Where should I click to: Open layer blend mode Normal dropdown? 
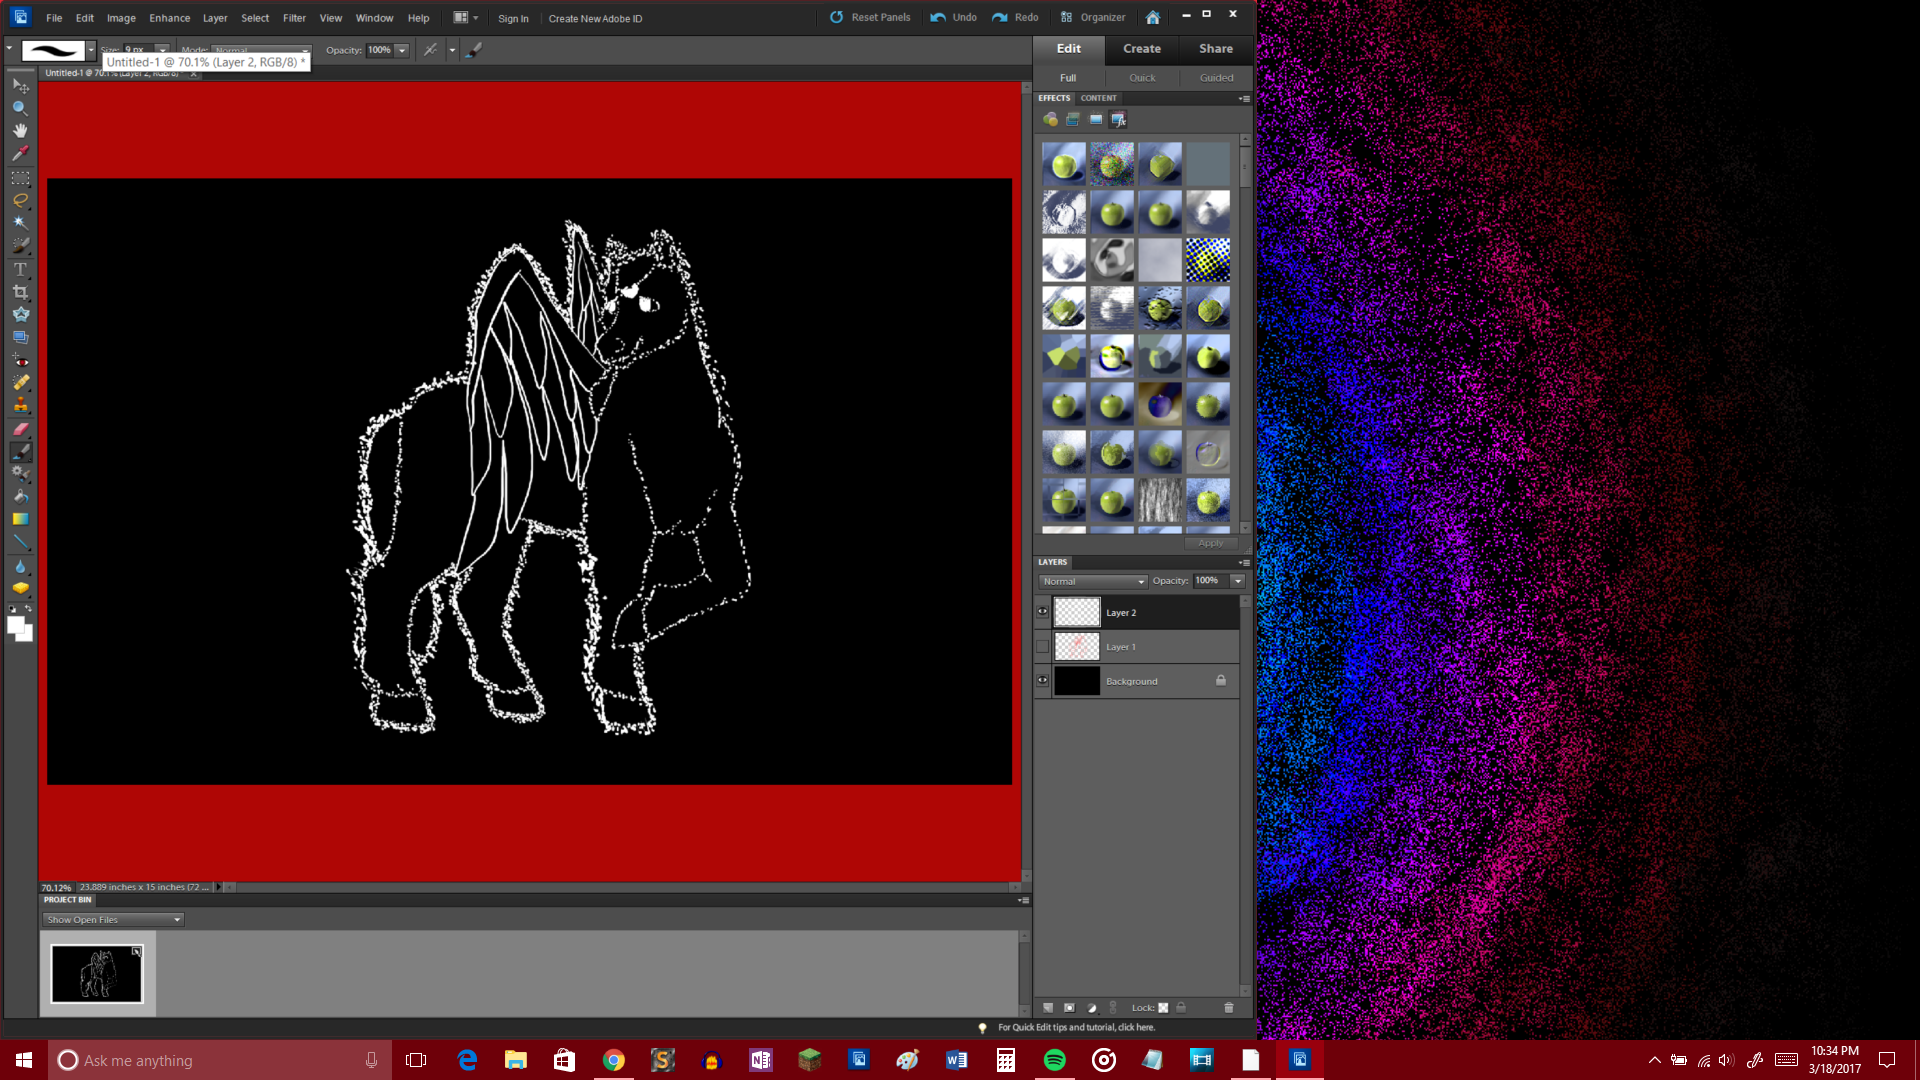[x=1093, y=581]
